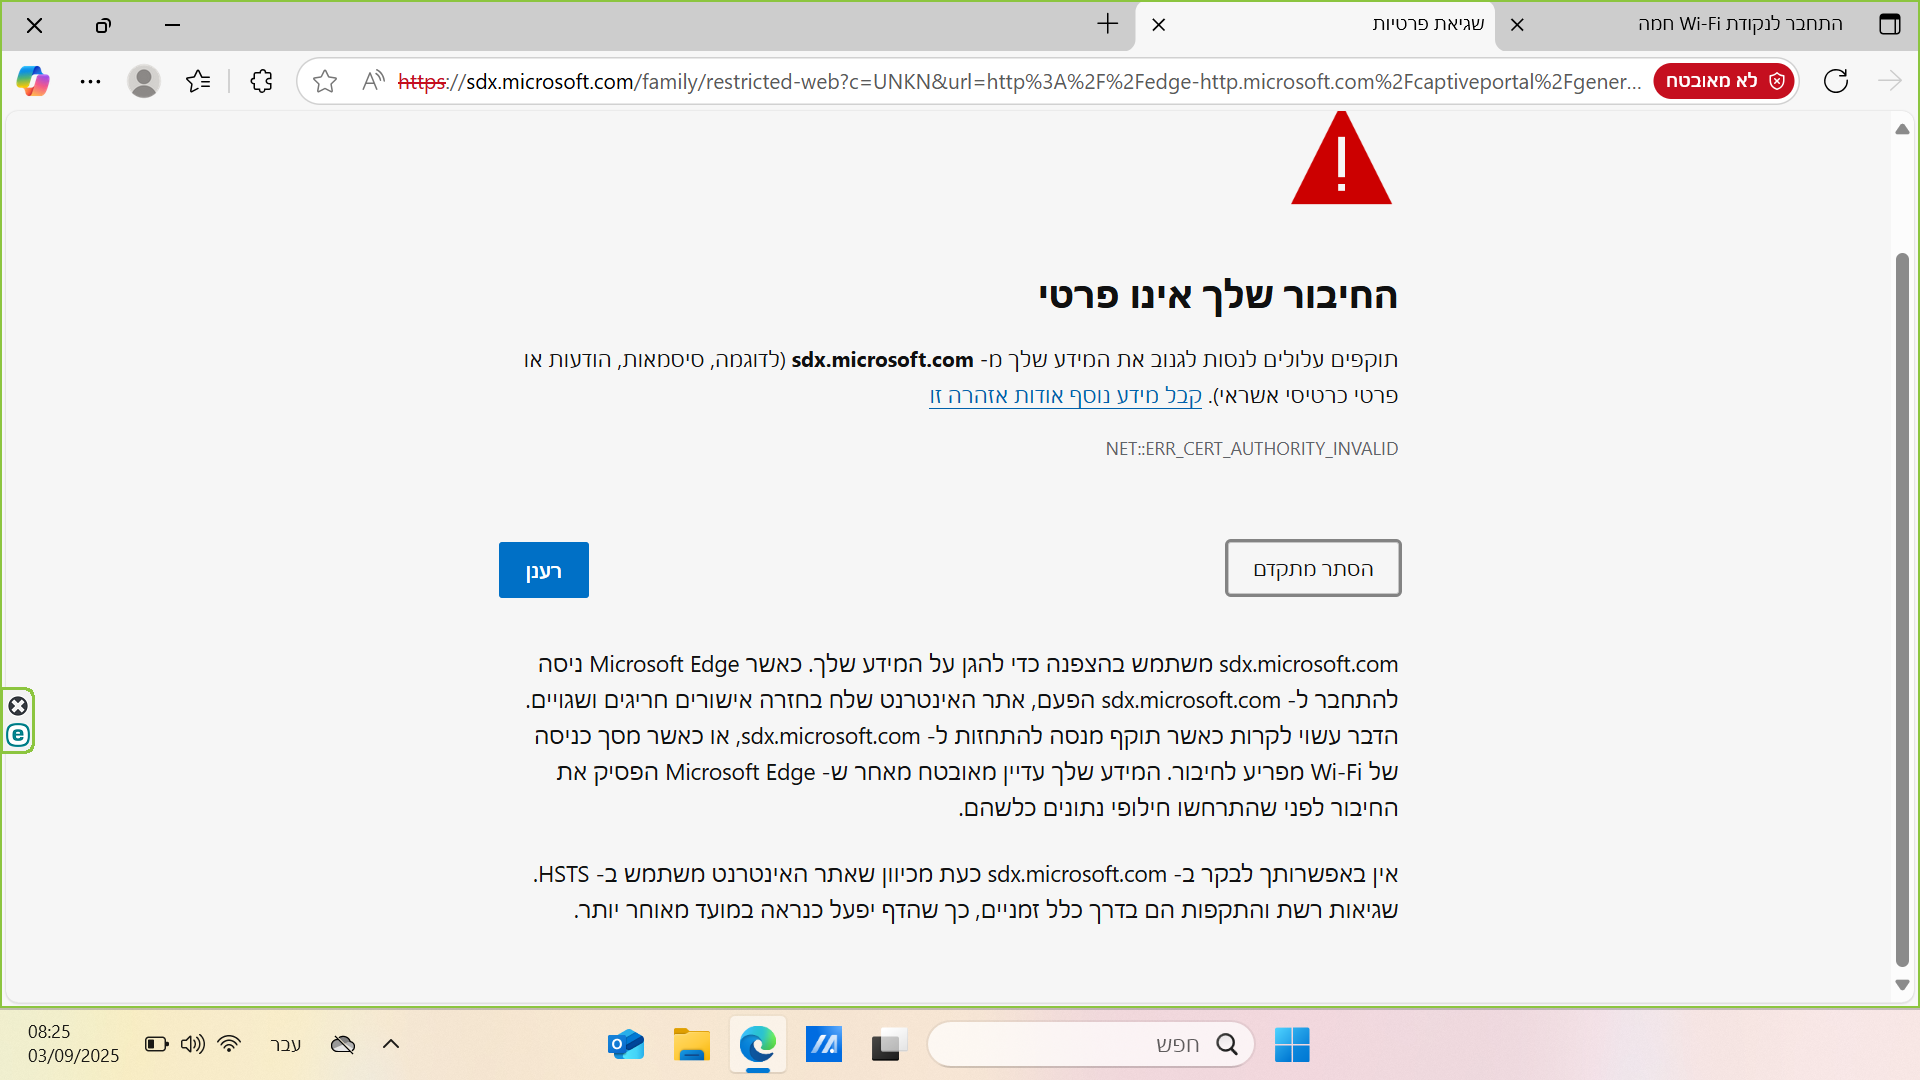Open Task View from the taskbar

pos(888,1045)
